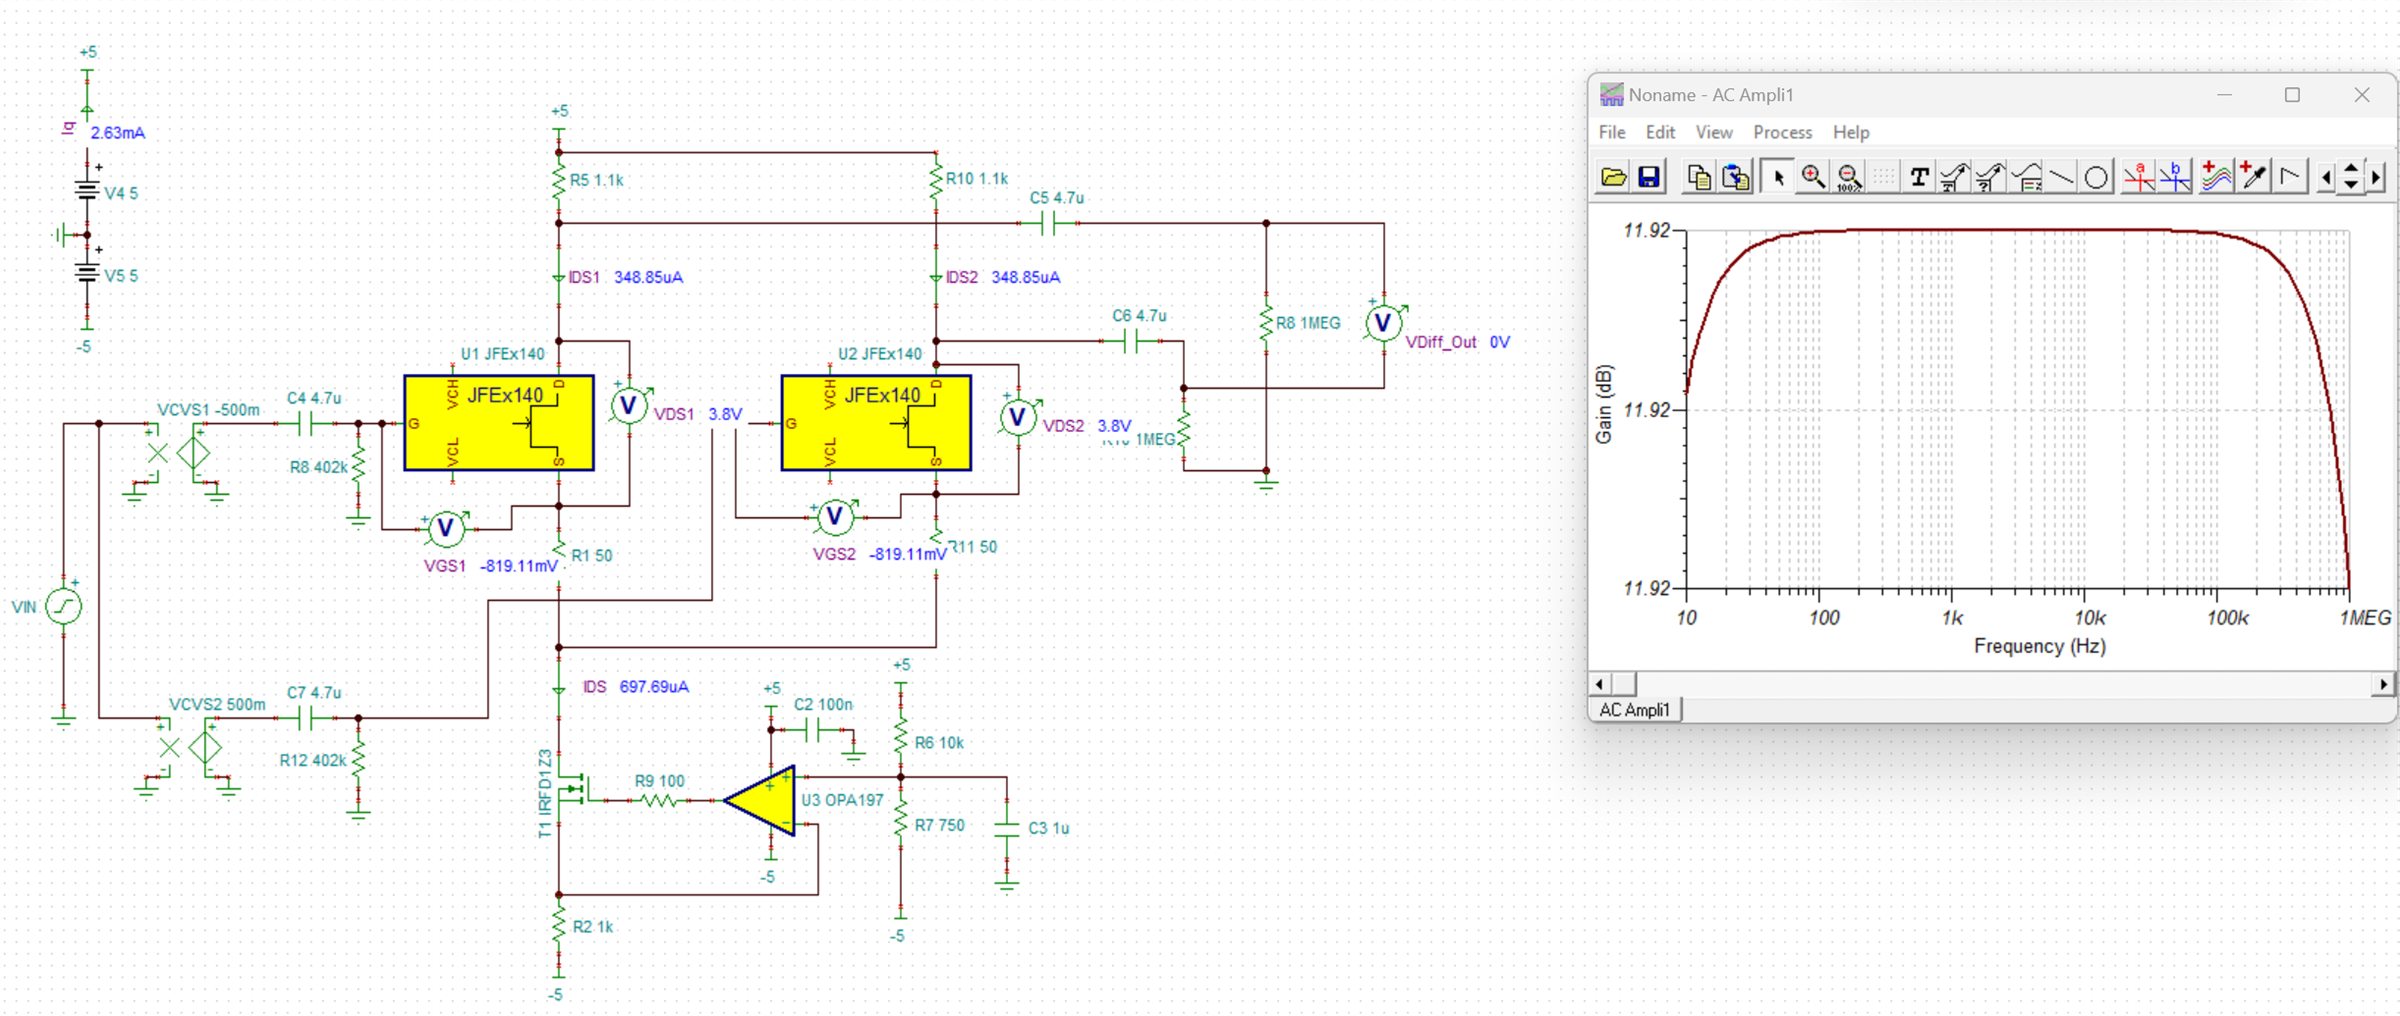Select the VDS2 voltmeter symbol
Image resolution: width=2400 pixels, height=1016 pixels.
point(1017,417)
